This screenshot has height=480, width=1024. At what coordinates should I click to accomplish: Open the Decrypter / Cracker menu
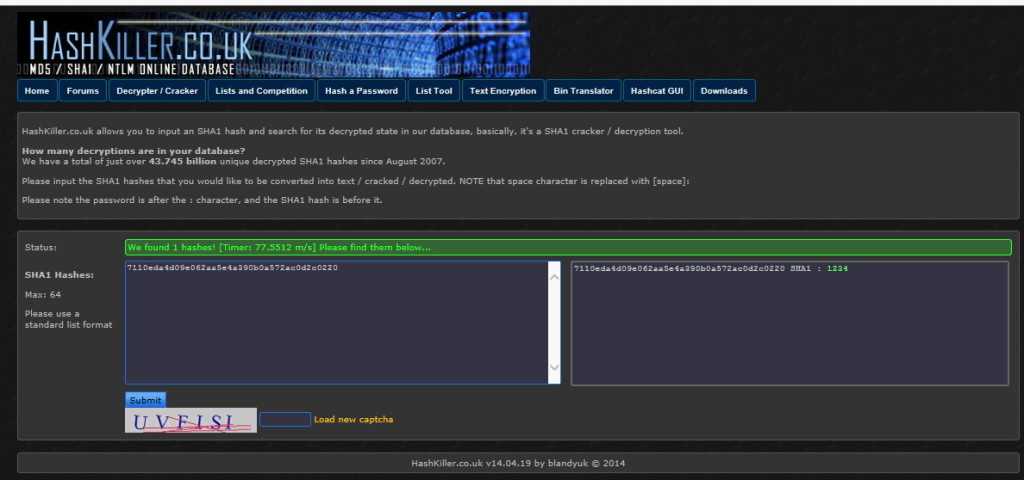(157, 91)
